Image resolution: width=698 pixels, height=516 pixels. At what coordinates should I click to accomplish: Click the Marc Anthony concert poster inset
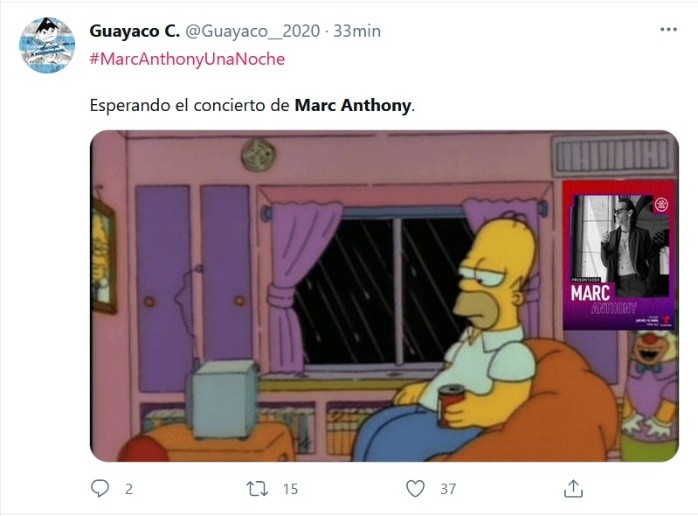coord(618,255)
